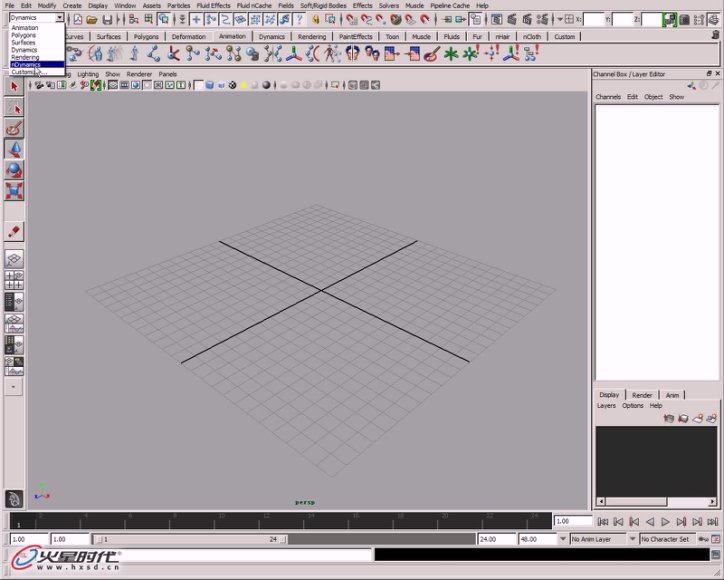Screen dimensions: 724x580
Task: Click the Open Scene folder icon
Action: click(x=92, y=19)
